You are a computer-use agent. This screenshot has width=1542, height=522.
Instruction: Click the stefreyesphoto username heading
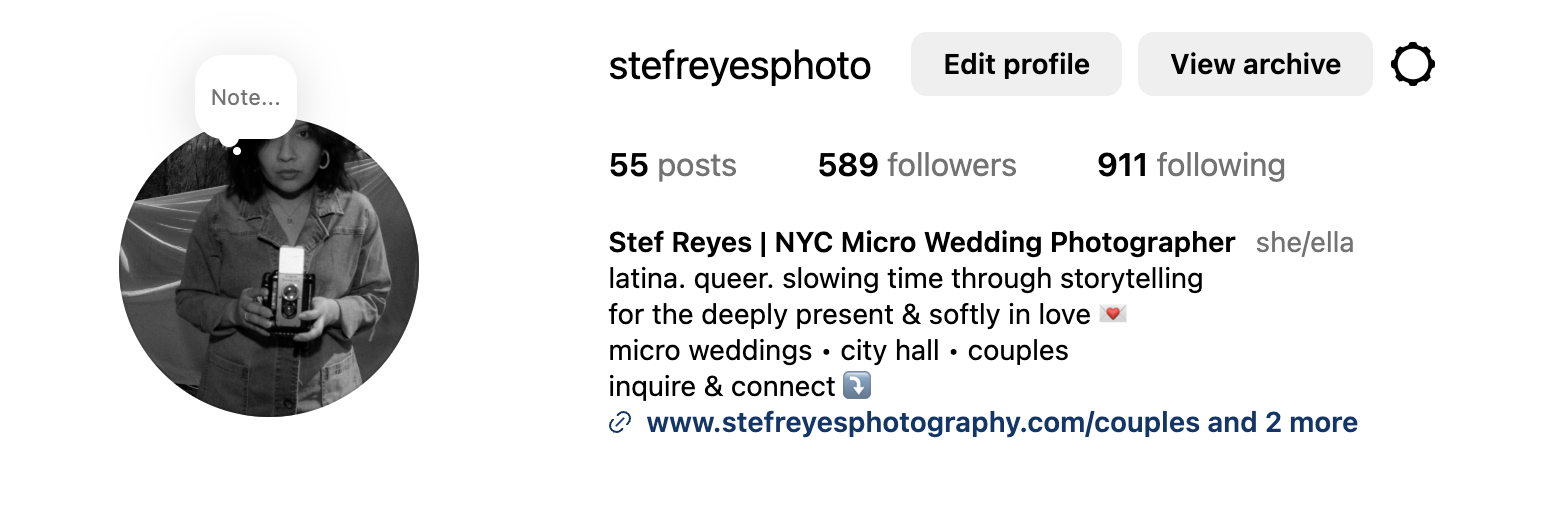740,66
